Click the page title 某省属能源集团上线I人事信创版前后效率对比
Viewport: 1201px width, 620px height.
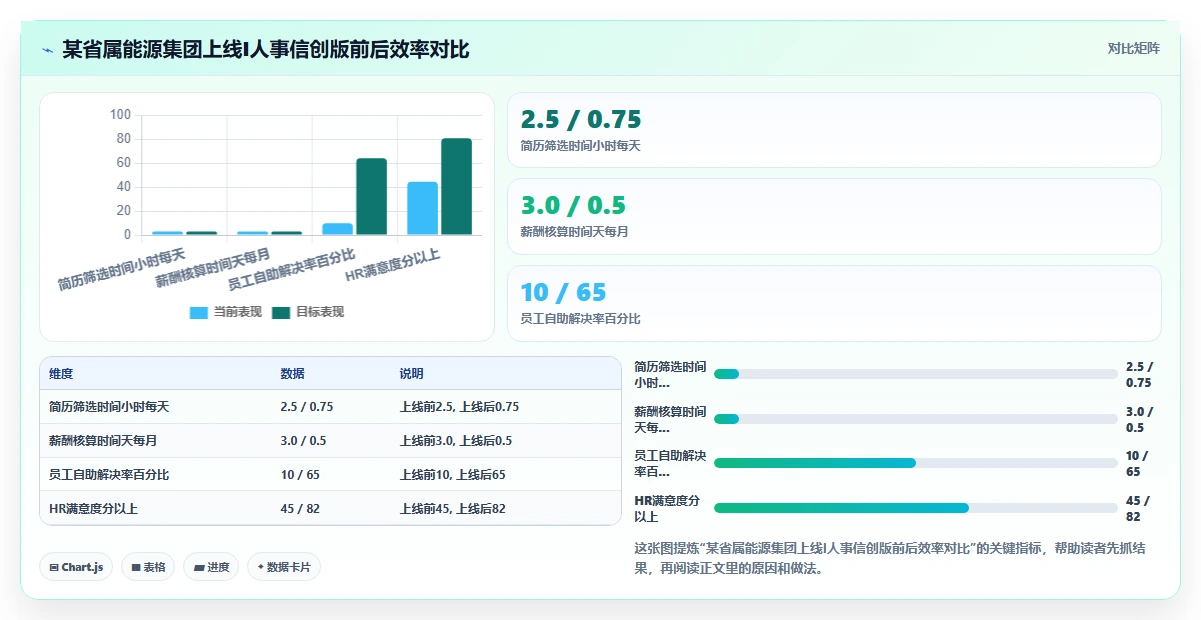[266, 50]
